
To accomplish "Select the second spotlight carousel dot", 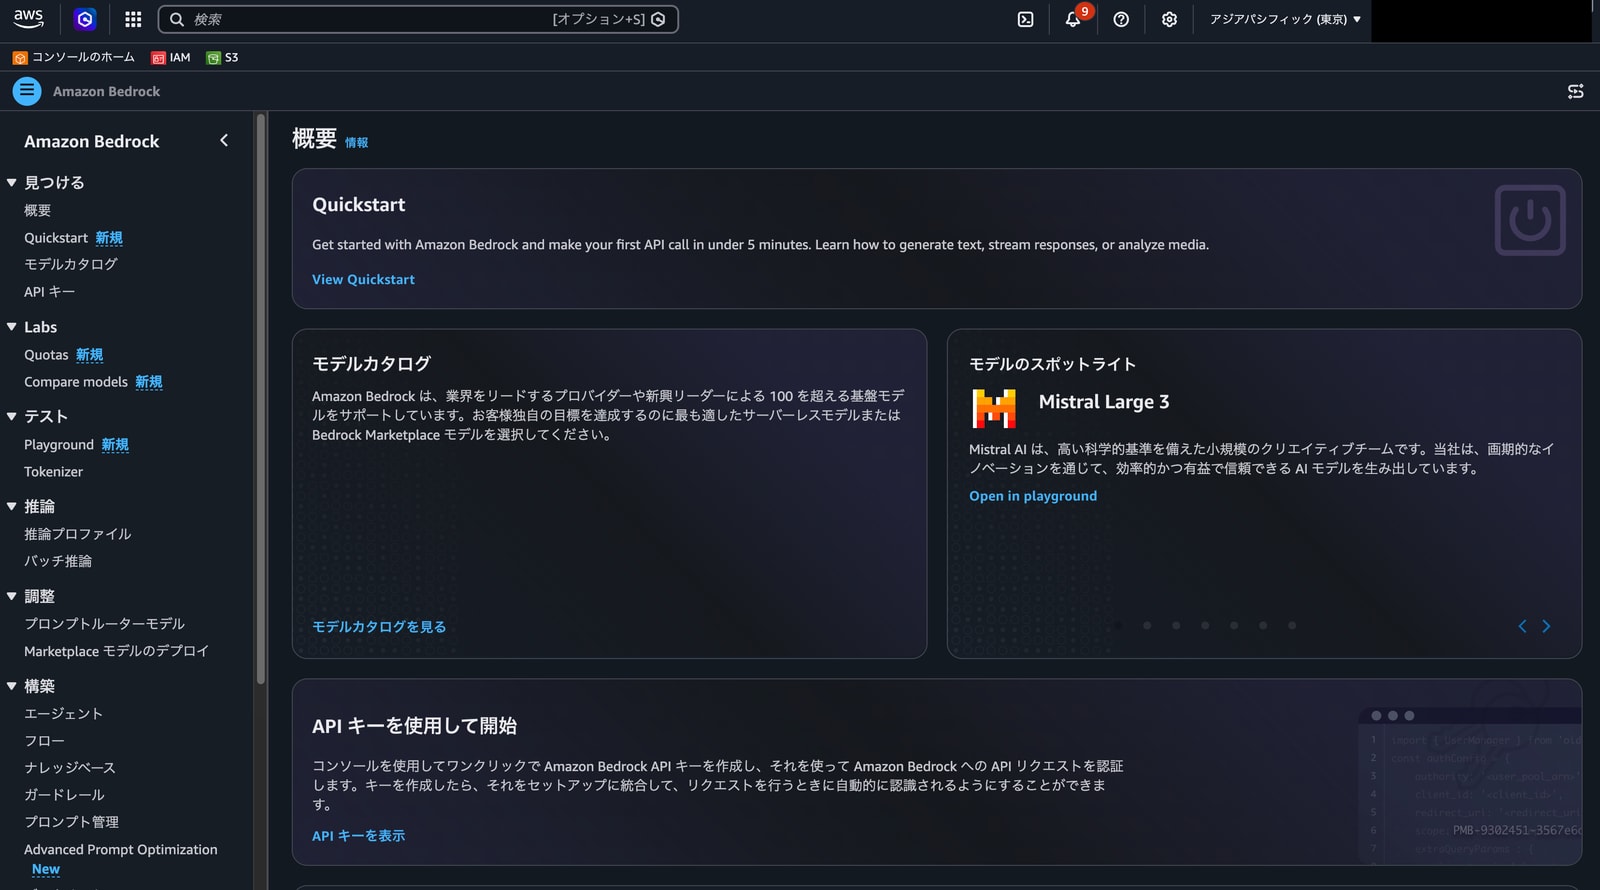I will (x=1147, y=626).
